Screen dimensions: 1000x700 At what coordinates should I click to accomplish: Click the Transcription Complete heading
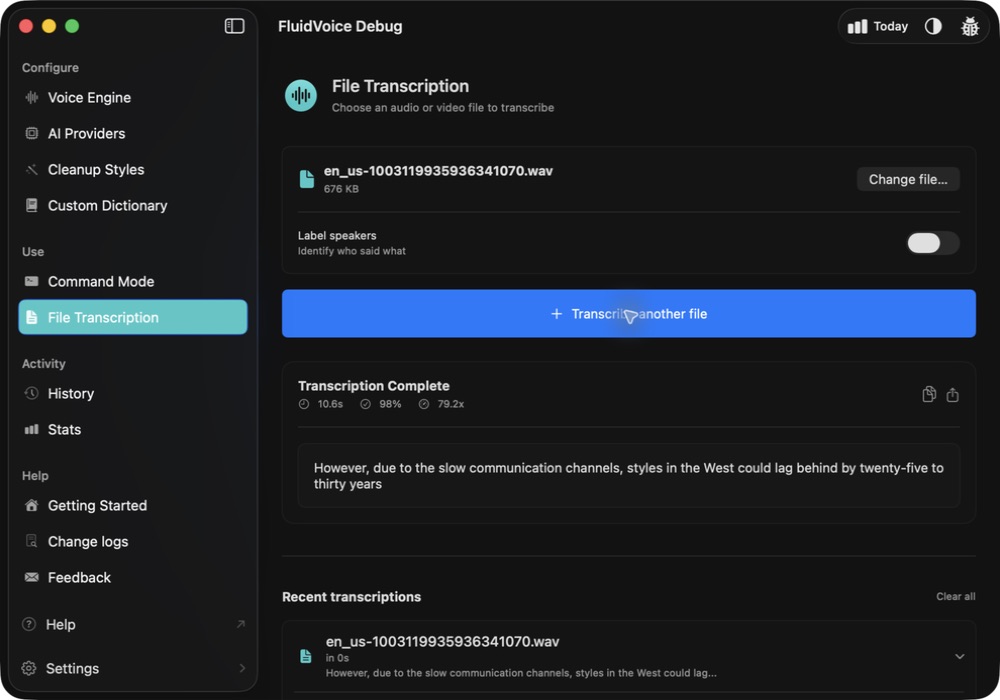[374, 386]
